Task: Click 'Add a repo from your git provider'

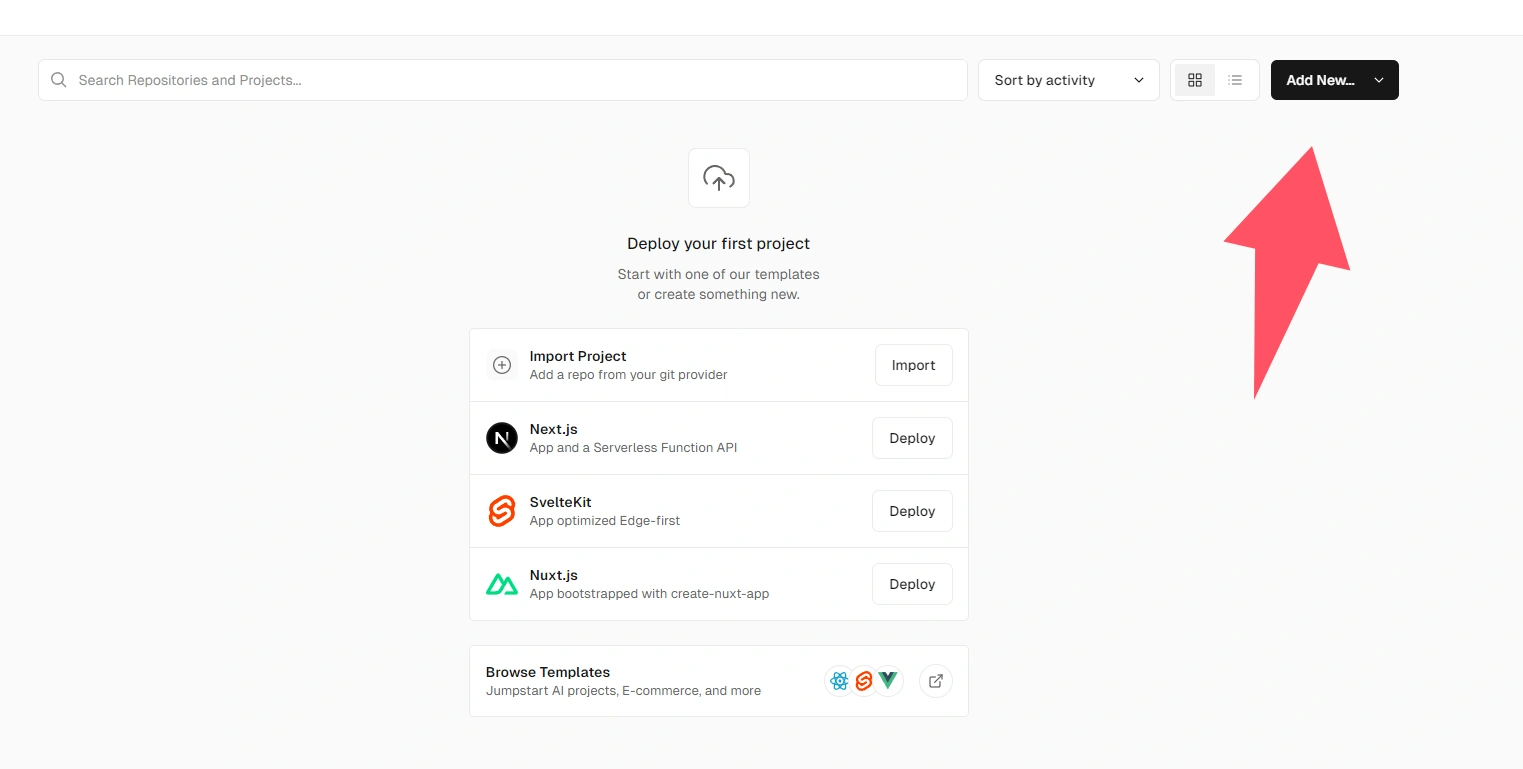Action: pyautogui.click(x=629, y=375)
